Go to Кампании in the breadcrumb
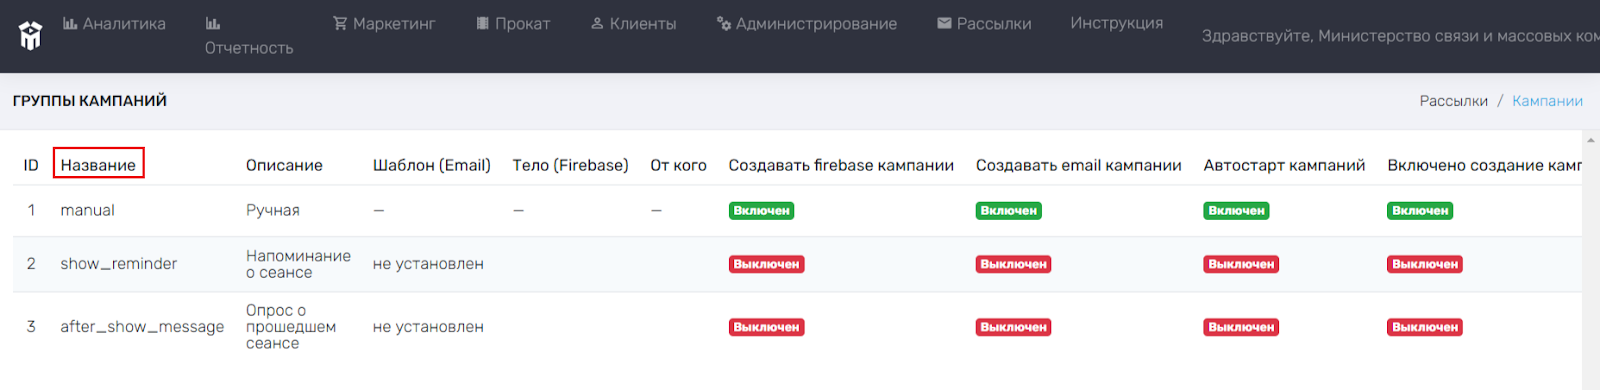This screenshot has width=1600, height=390. (1547, 101)
